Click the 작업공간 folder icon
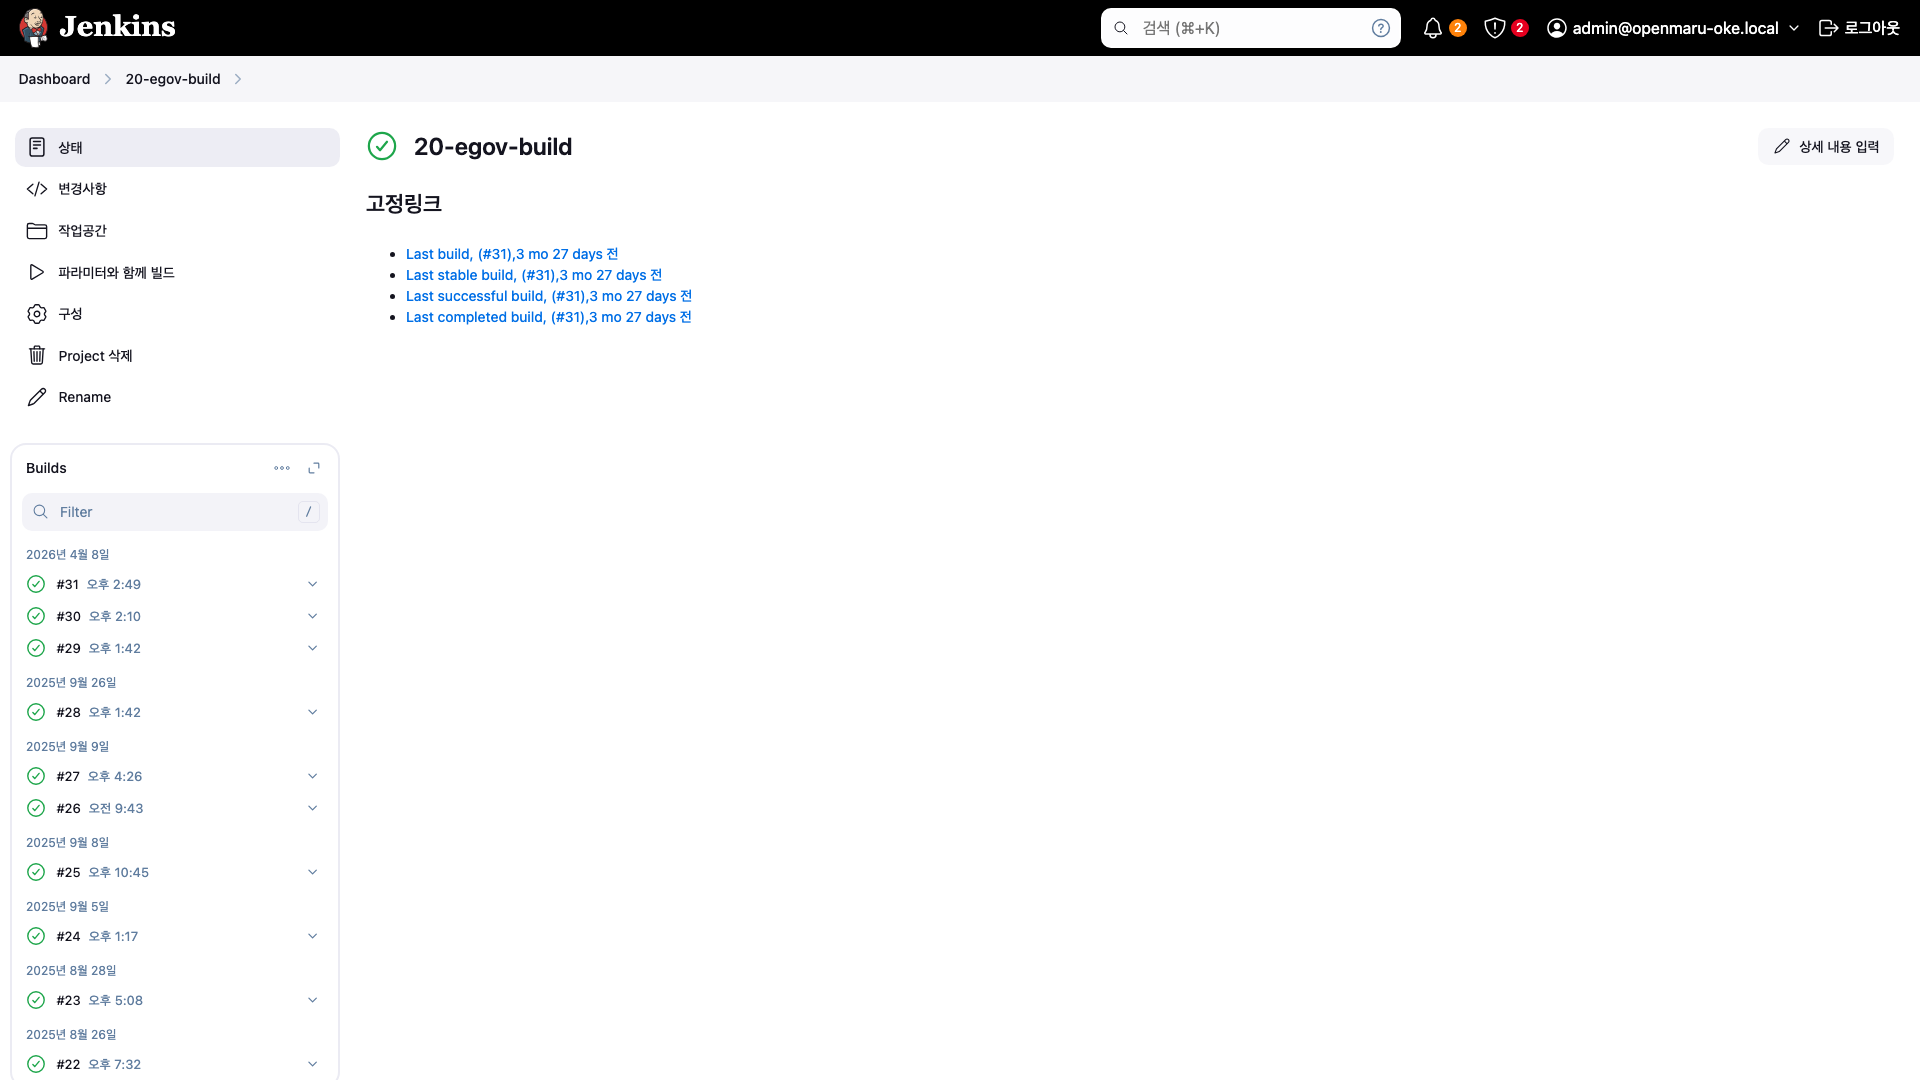The width and height of the screenshot is (1920, 1080). 37,231
